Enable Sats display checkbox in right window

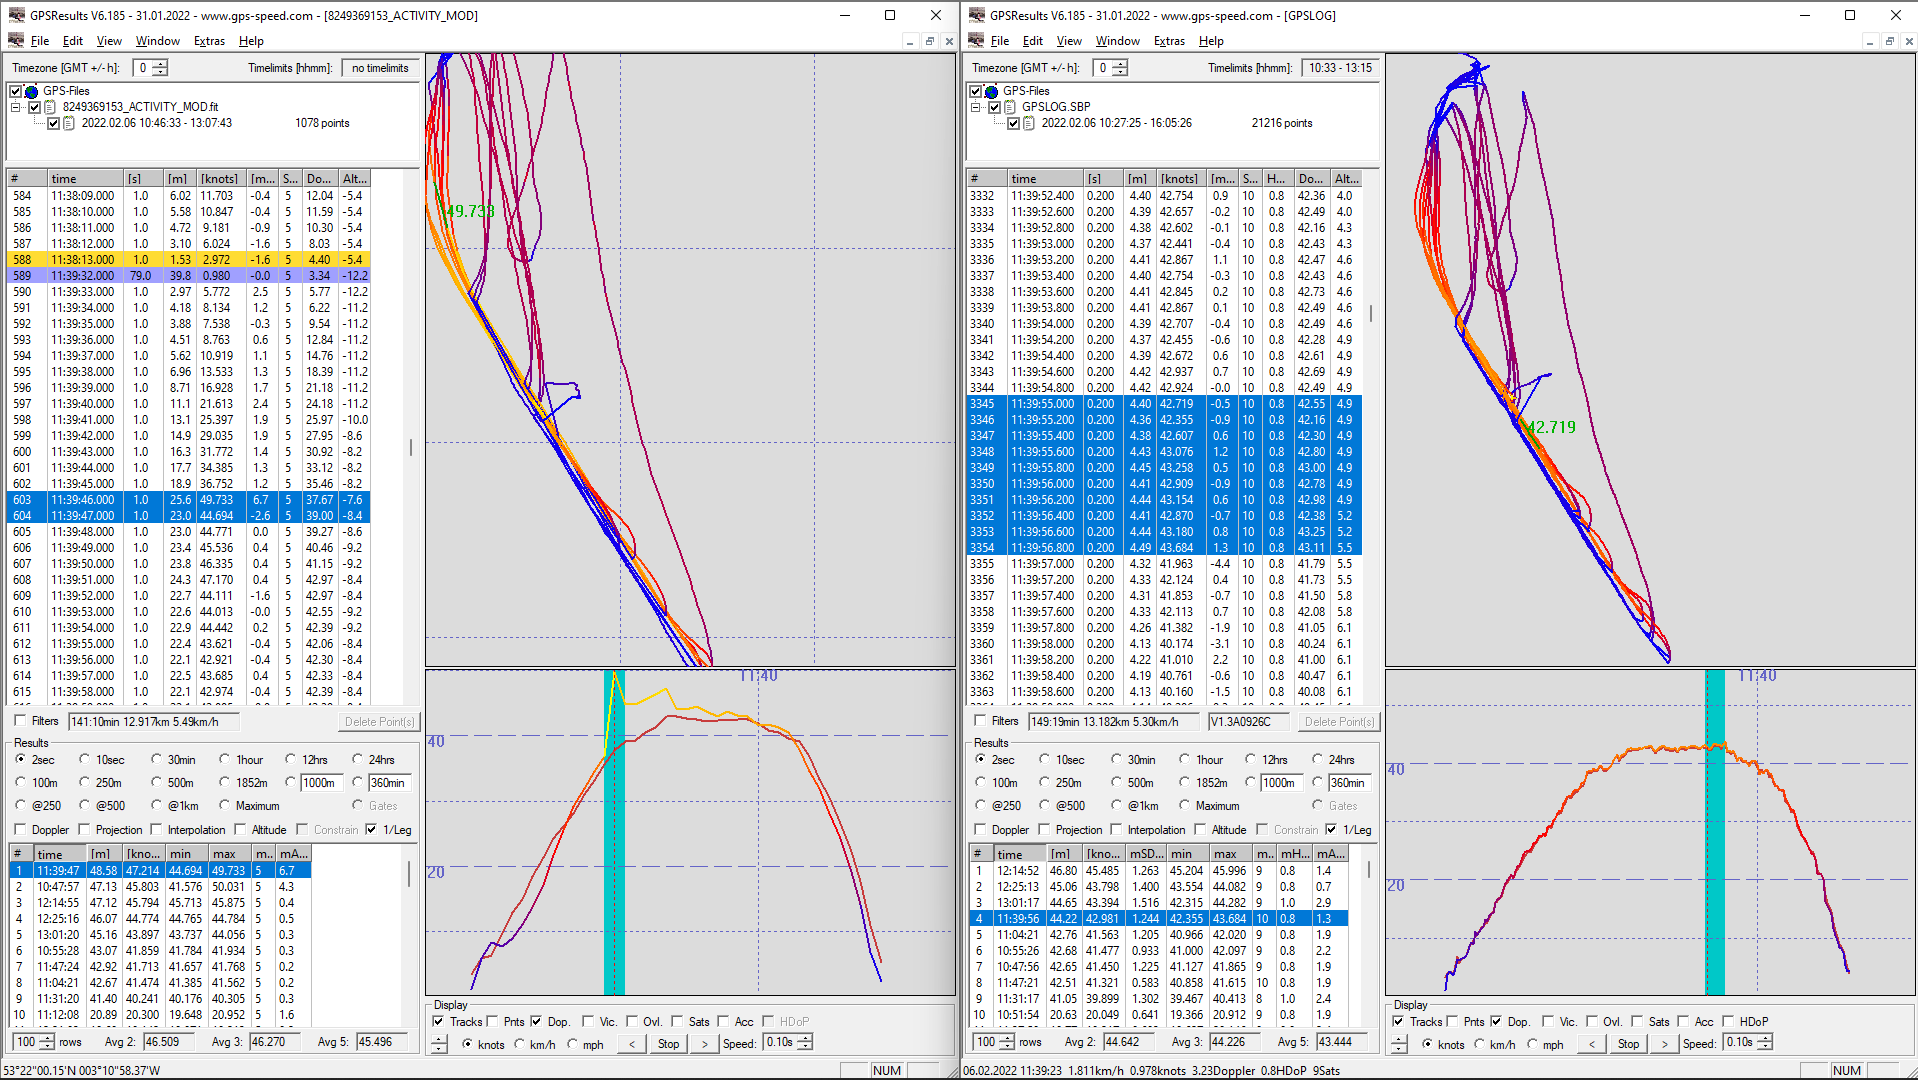[x=1637, y=1021]
